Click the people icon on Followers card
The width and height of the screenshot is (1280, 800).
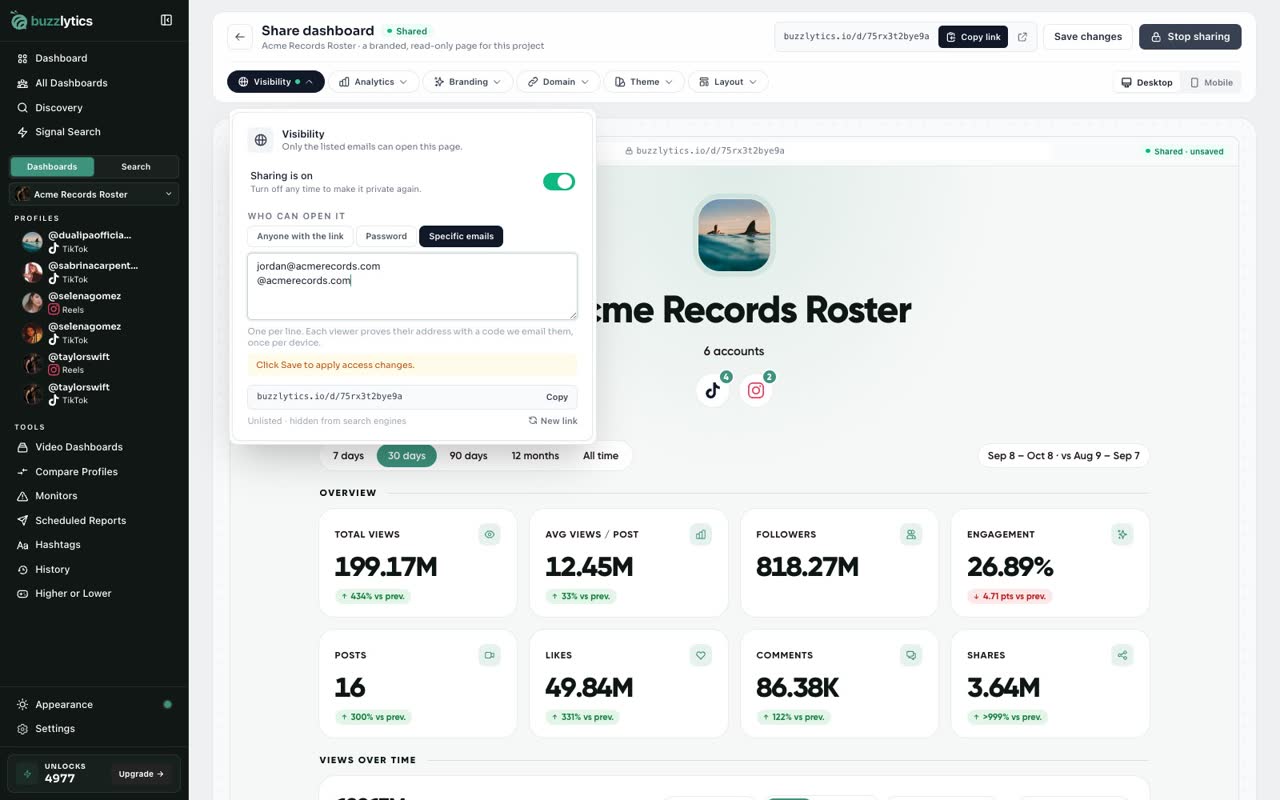(x=911, y=535)
